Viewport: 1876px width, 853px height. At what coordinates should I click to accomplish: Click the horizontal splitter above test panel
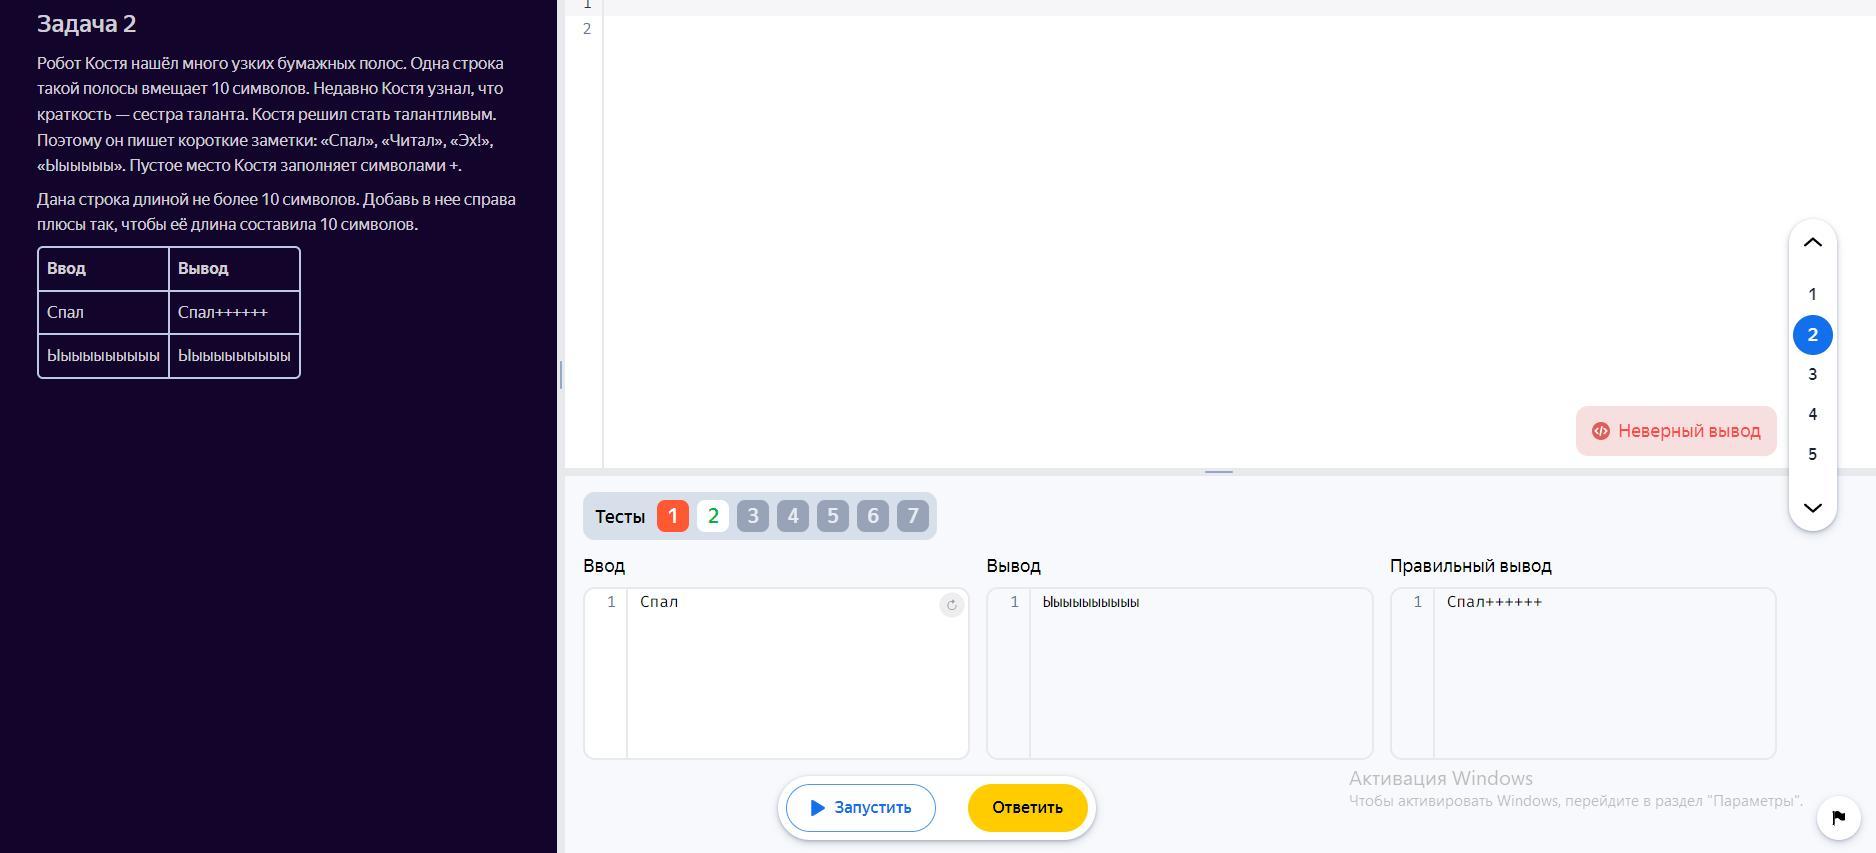point(1218,471)
